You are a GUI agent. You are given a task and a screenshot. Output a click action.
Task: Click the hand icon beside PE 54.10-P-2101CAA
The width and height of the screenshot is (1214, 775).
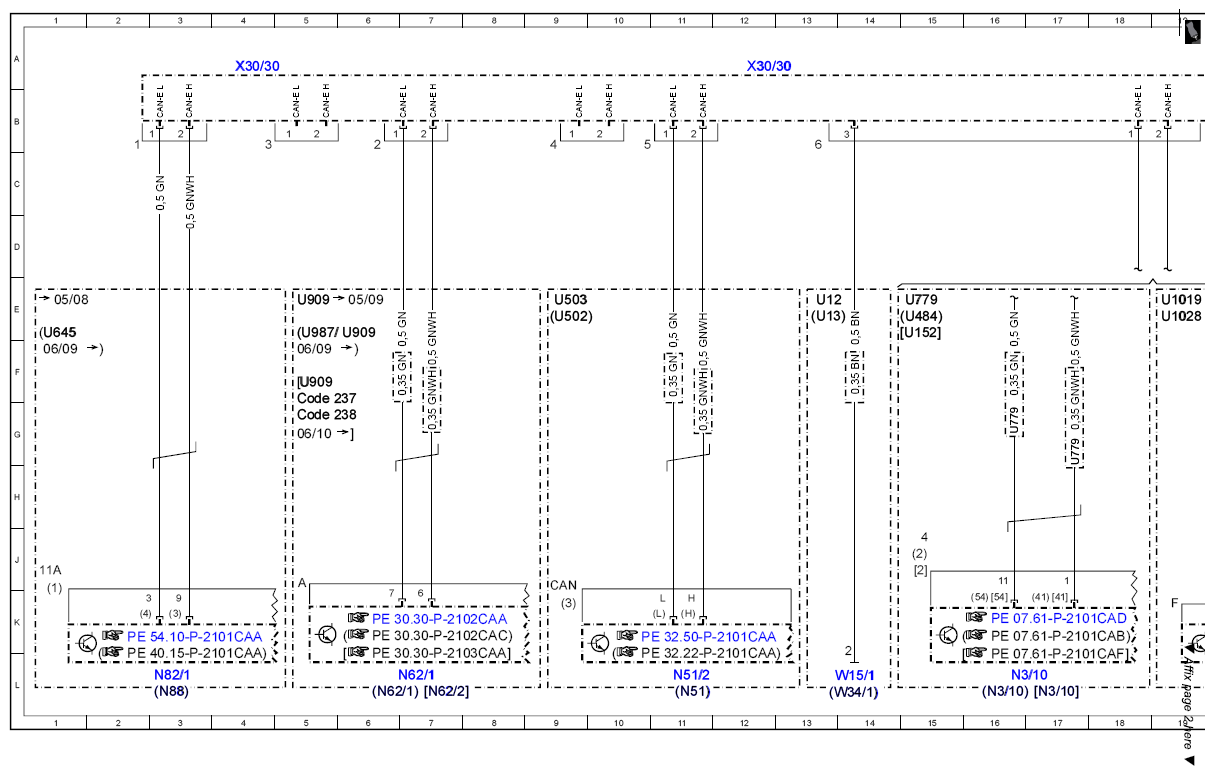coord(113,635)
